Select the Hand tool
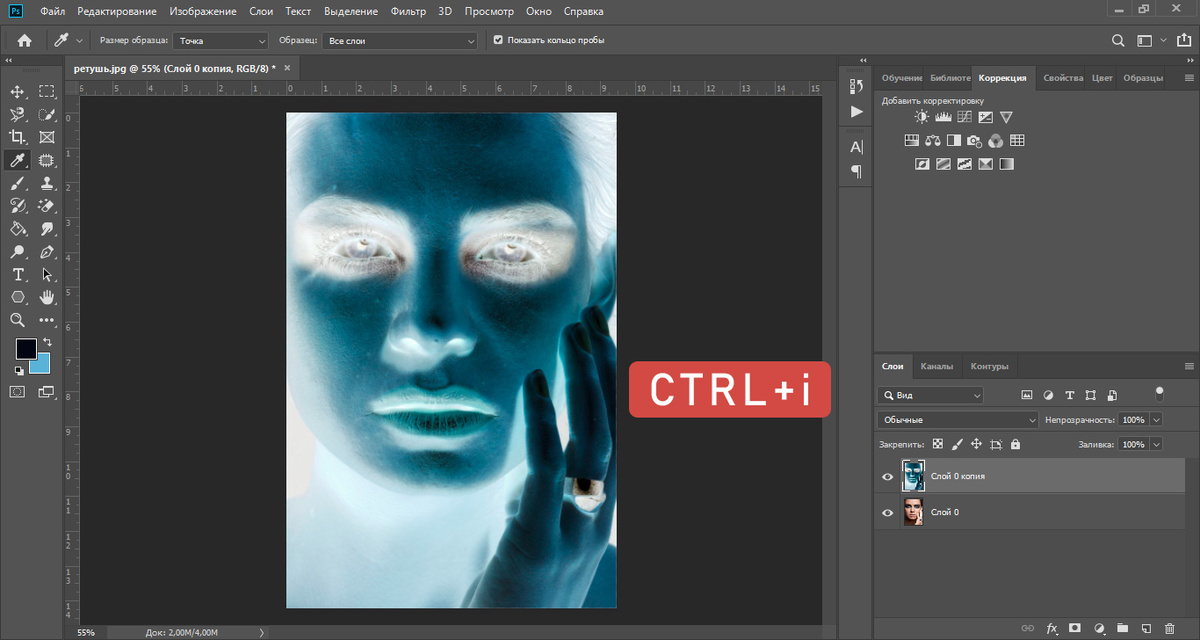 (x=46, y=298)
